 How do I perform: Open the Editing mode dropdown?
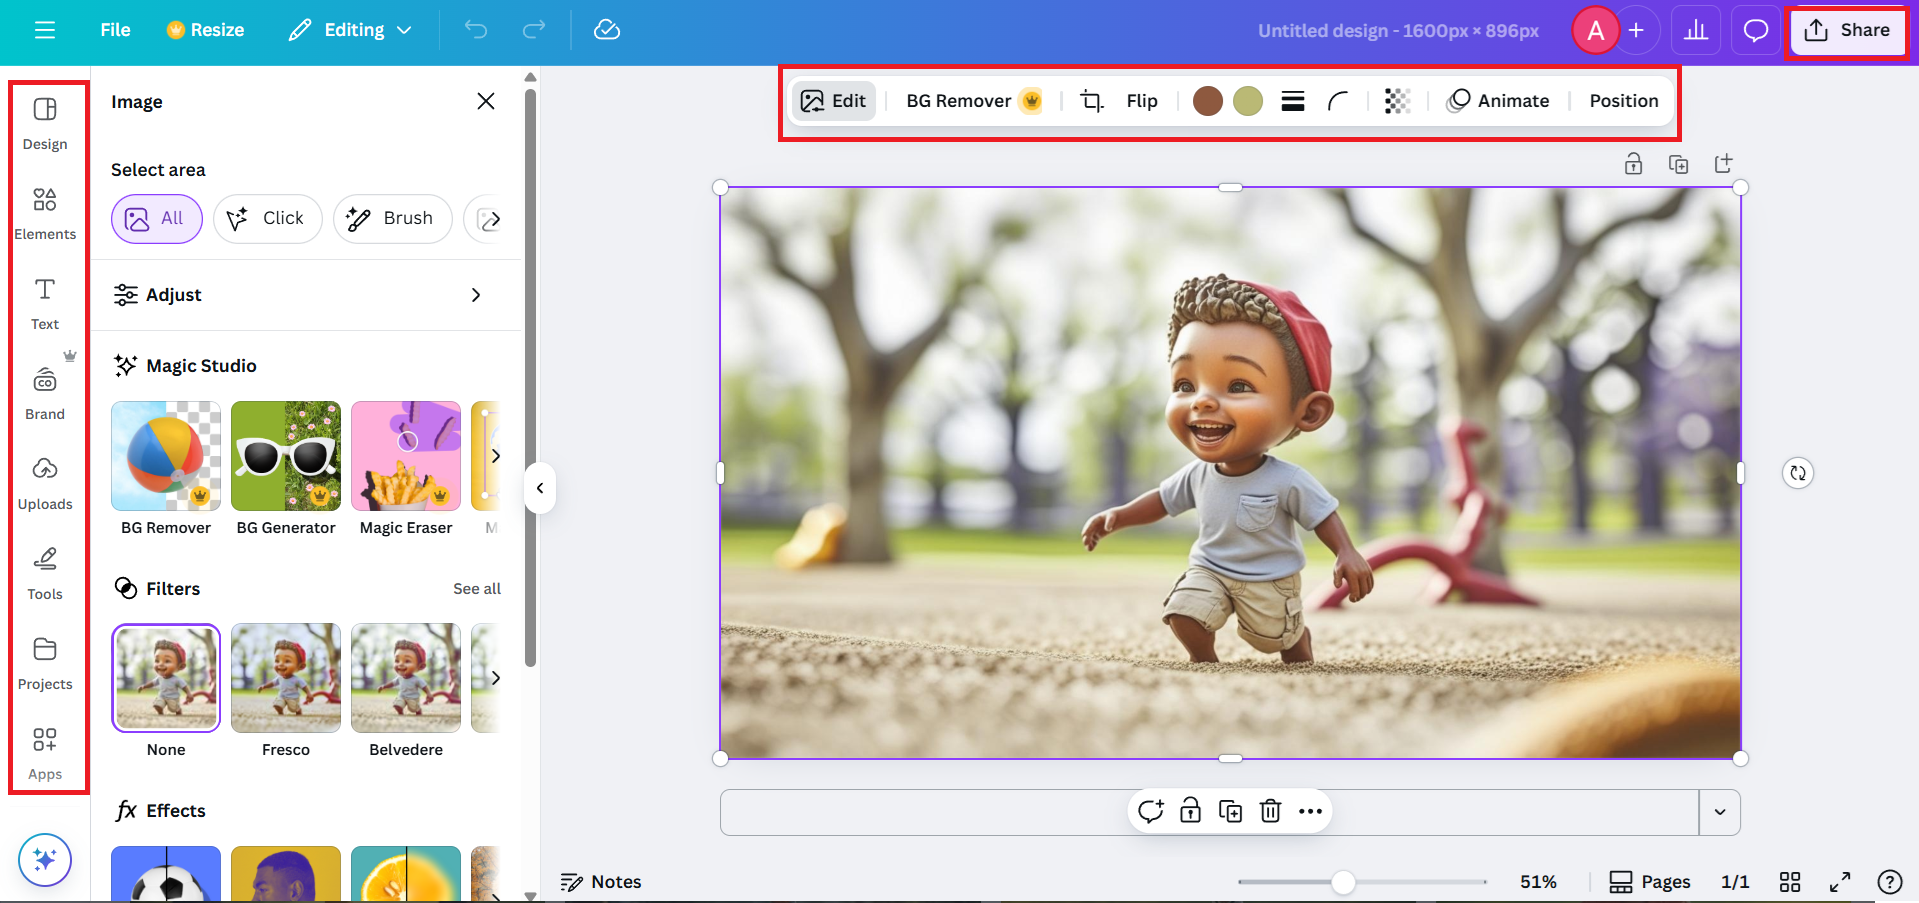point(349,30)
